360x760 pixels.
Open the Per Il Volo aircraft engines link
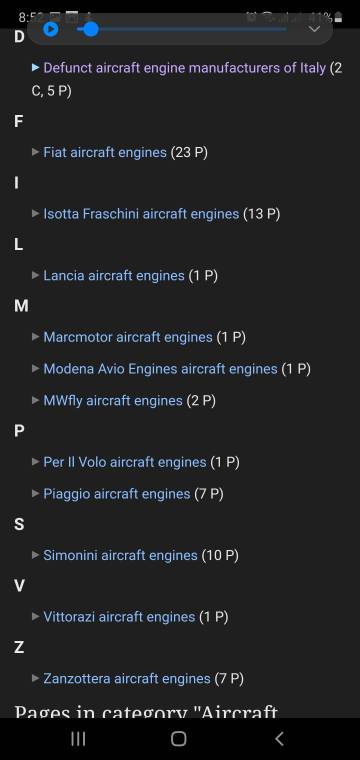point(125,462)
